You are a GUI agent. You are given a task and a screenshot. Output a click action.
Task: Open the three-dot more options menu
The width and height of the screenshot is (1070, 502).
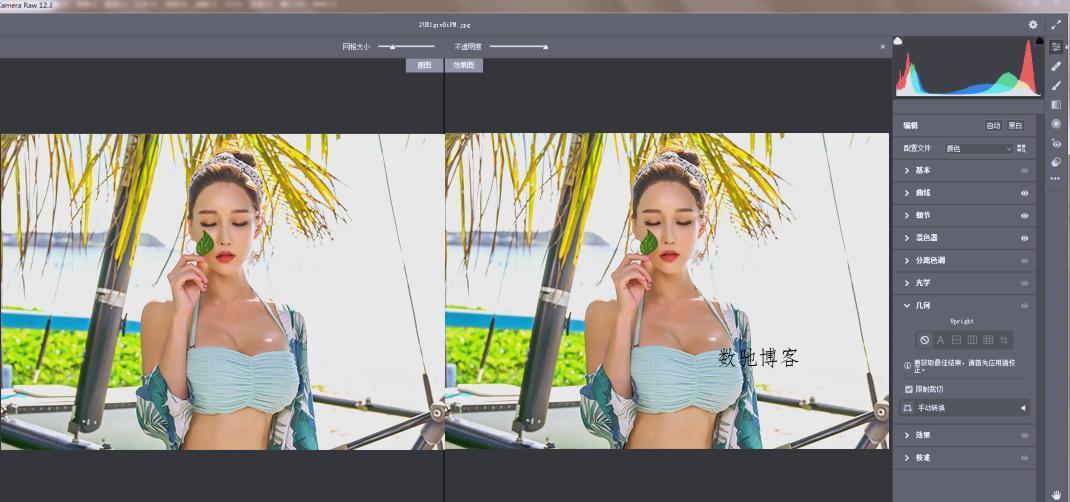click(1056, 179)
